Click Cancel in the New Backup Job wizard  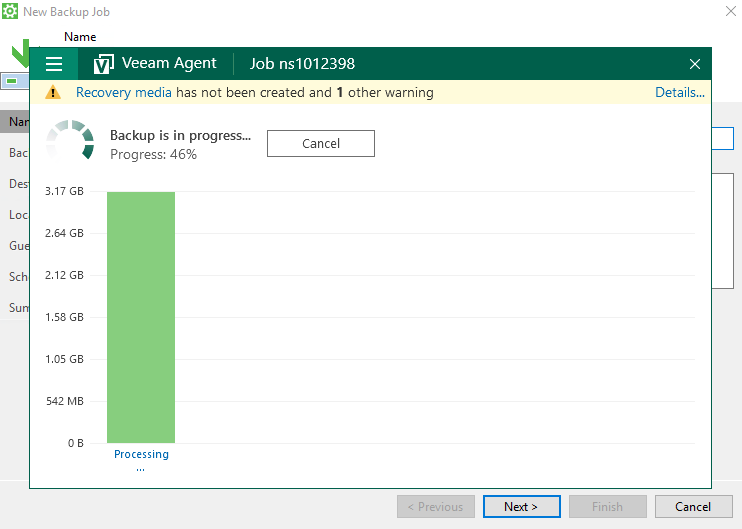tap(693, 507)
